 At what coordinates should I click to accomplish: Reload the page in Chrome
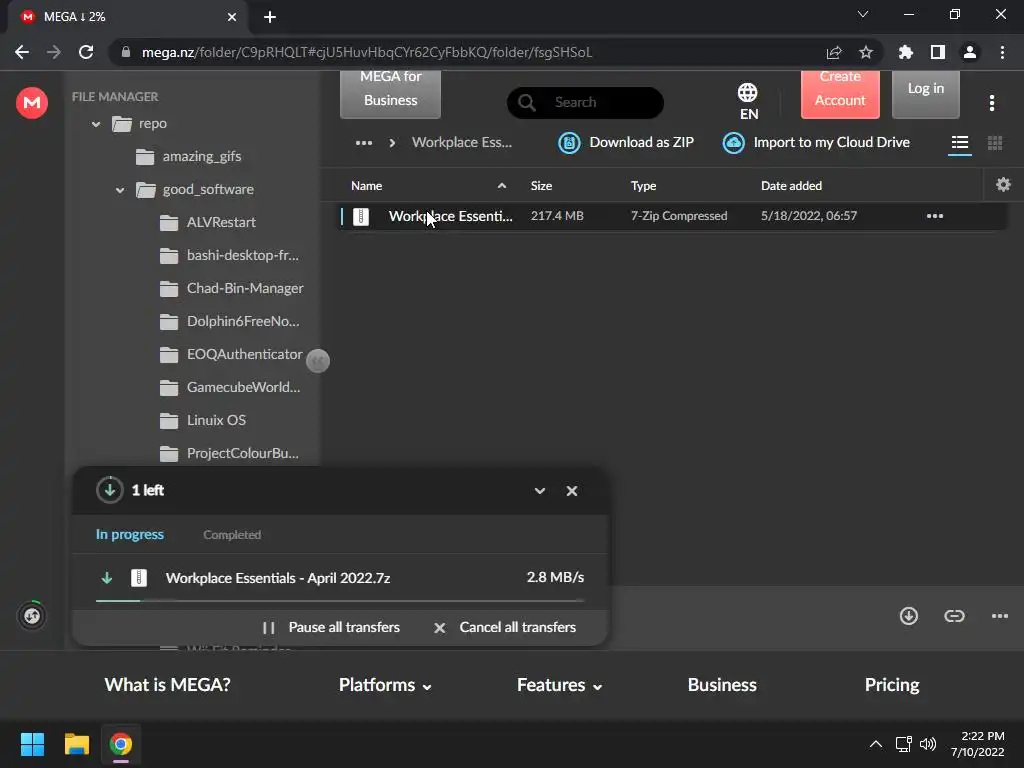pos(86,52)
